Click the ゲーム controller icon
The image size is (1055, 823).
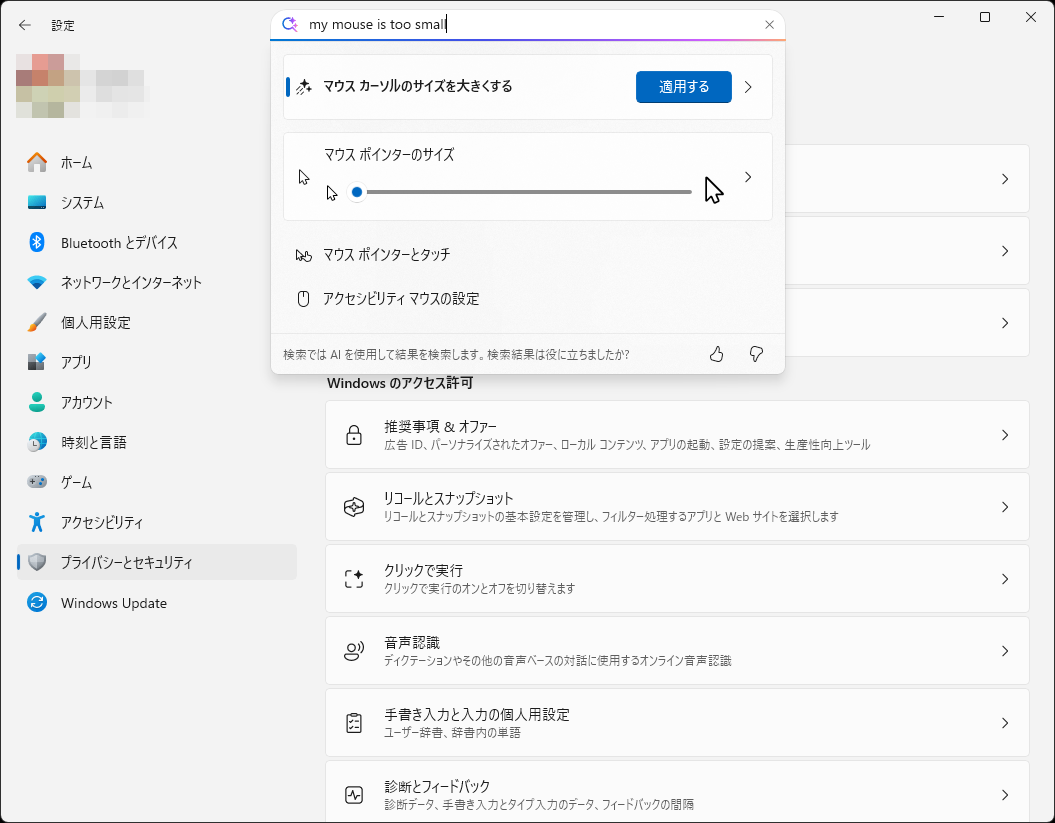(36, 482)
